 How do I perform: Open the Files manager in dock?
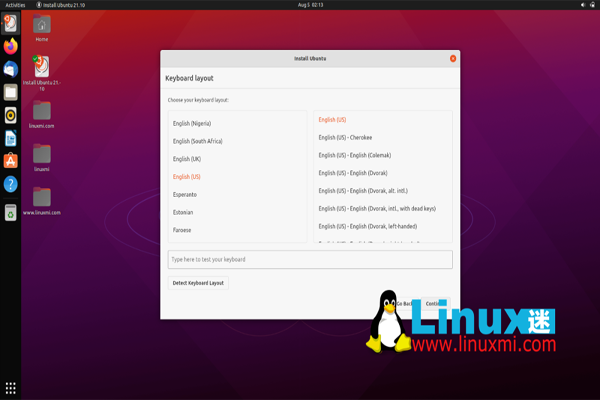click(10, 92)
